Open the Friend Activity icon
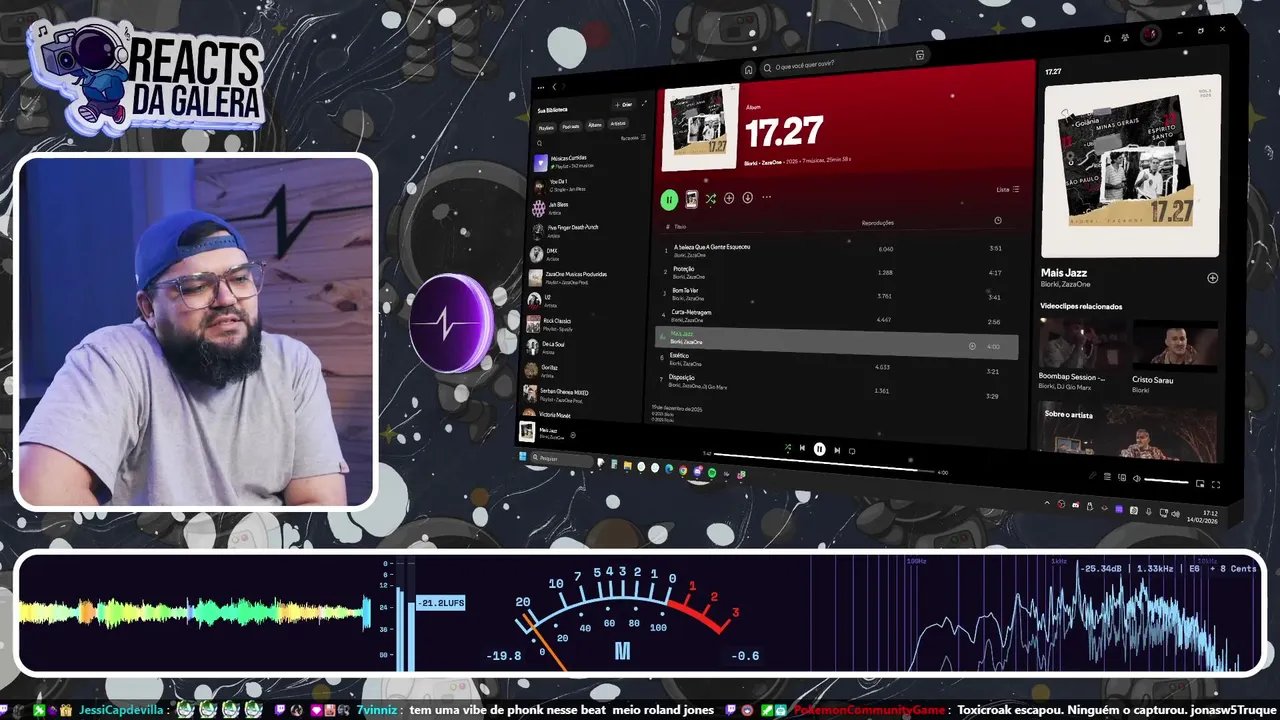This screenshot has width=1280, height=720. [1126, 38]
